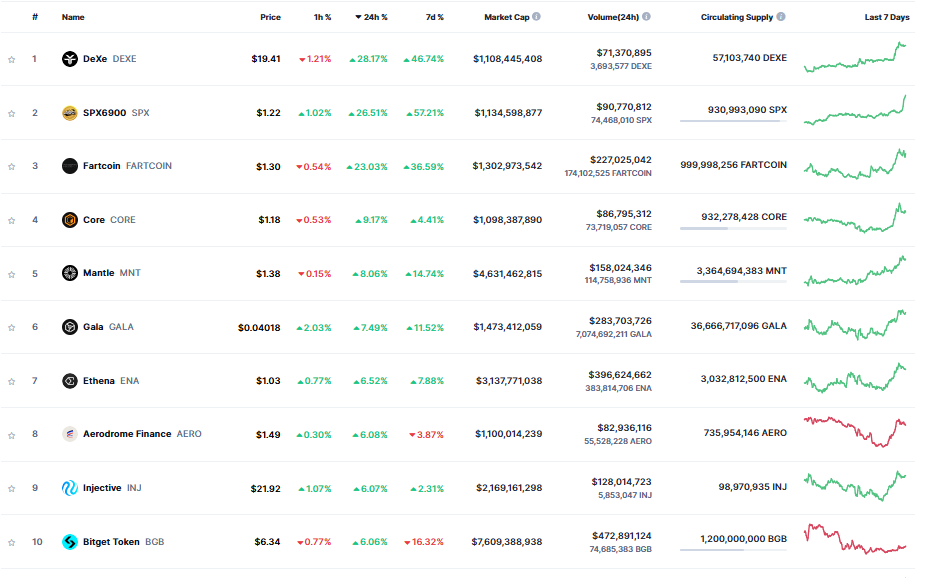Click the Ethena coin logo icon

point(70,381)
